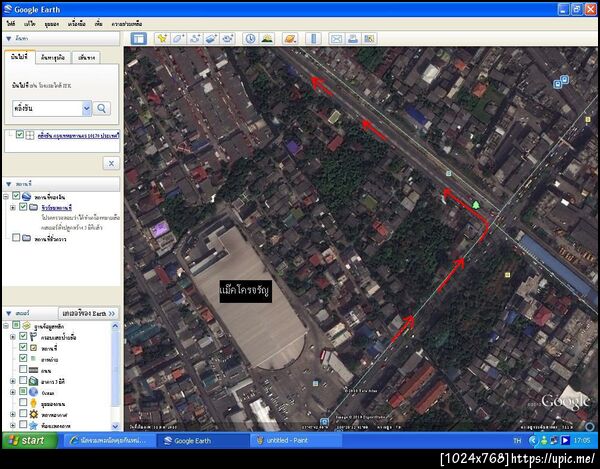Click the Record a Tour camera icon

point(228,39)
